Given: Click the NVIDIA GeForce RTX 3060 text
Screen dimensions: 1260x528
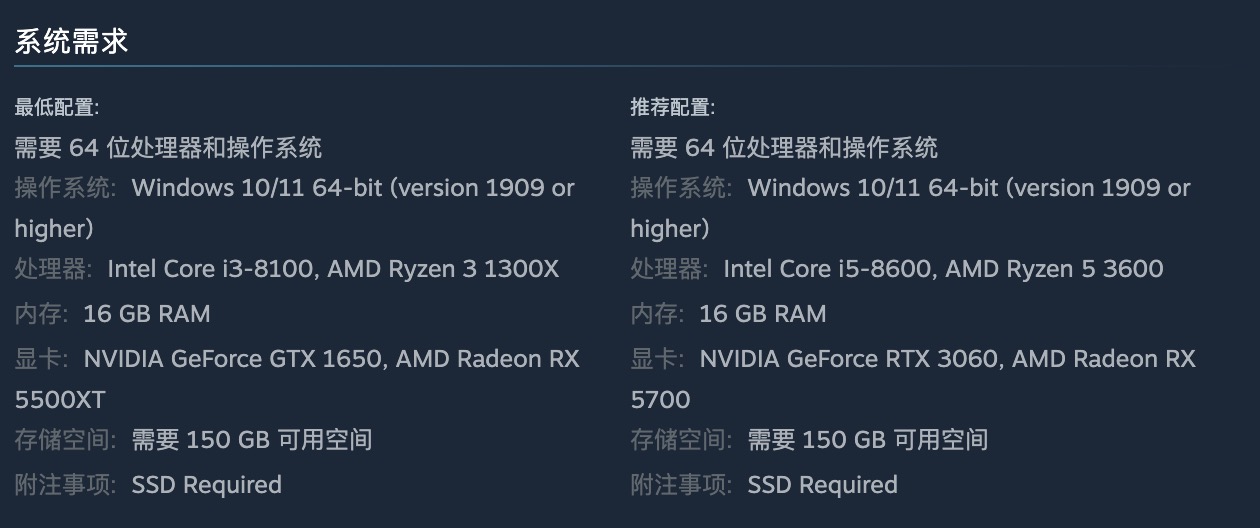Looking at the screenshot, I should pyautogui.click(x=850, y=359).
